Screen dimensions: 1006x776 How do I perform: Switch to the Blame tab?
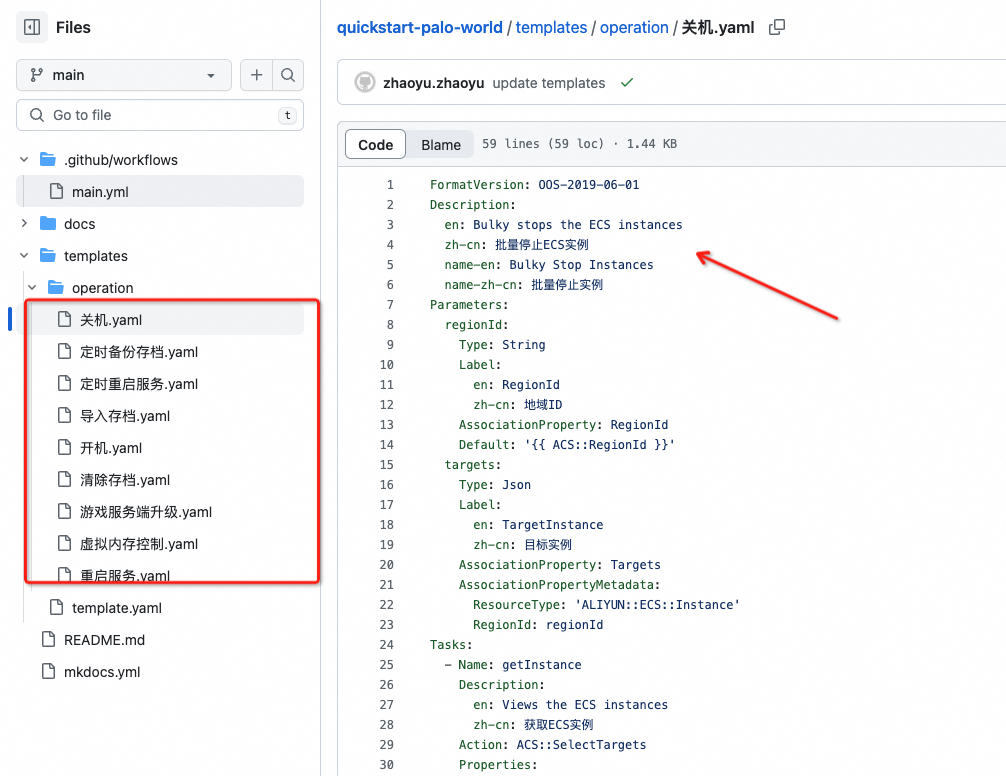click(x=441, y=144)
